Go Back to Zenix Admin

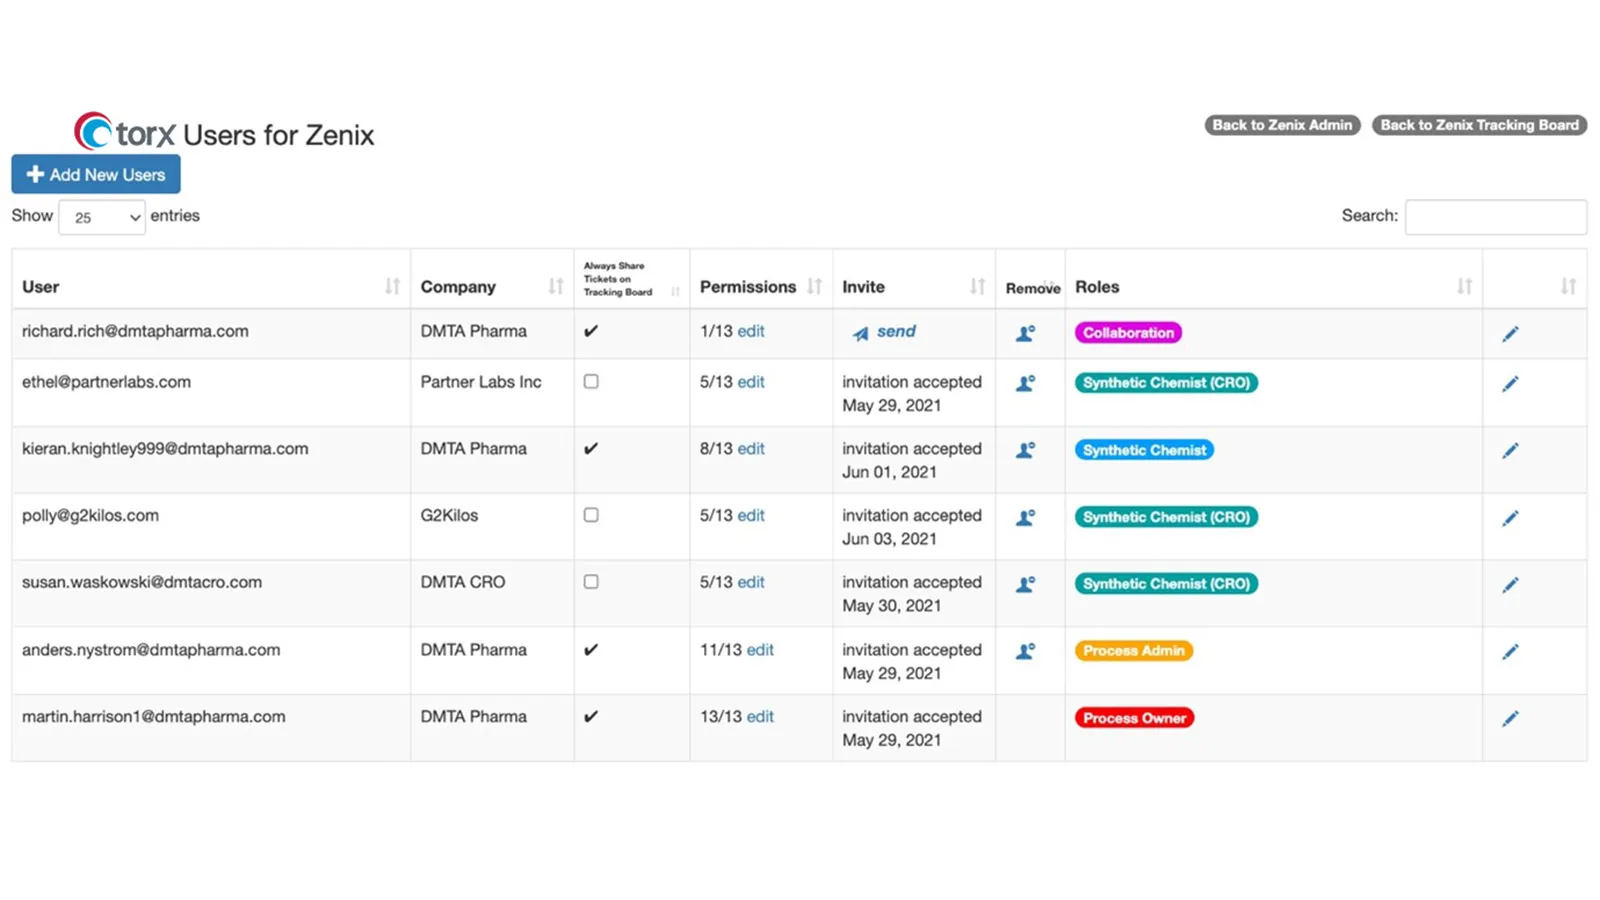1282,125
